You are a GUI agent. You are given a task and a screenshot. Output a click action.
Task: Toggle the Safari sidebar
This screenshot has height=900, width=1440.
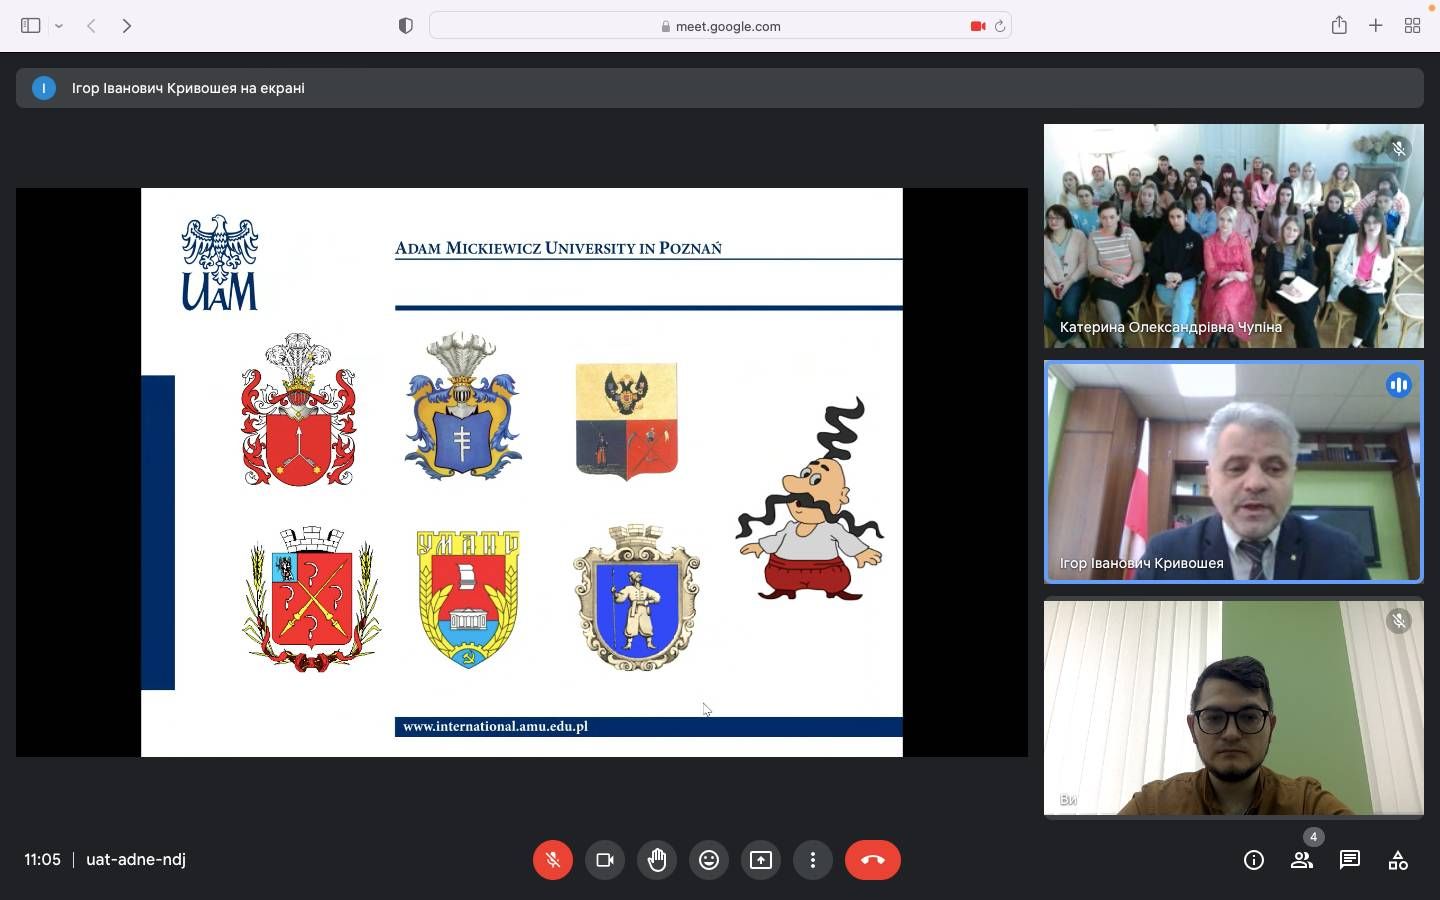pyautogui.click(x=31, y=26)
